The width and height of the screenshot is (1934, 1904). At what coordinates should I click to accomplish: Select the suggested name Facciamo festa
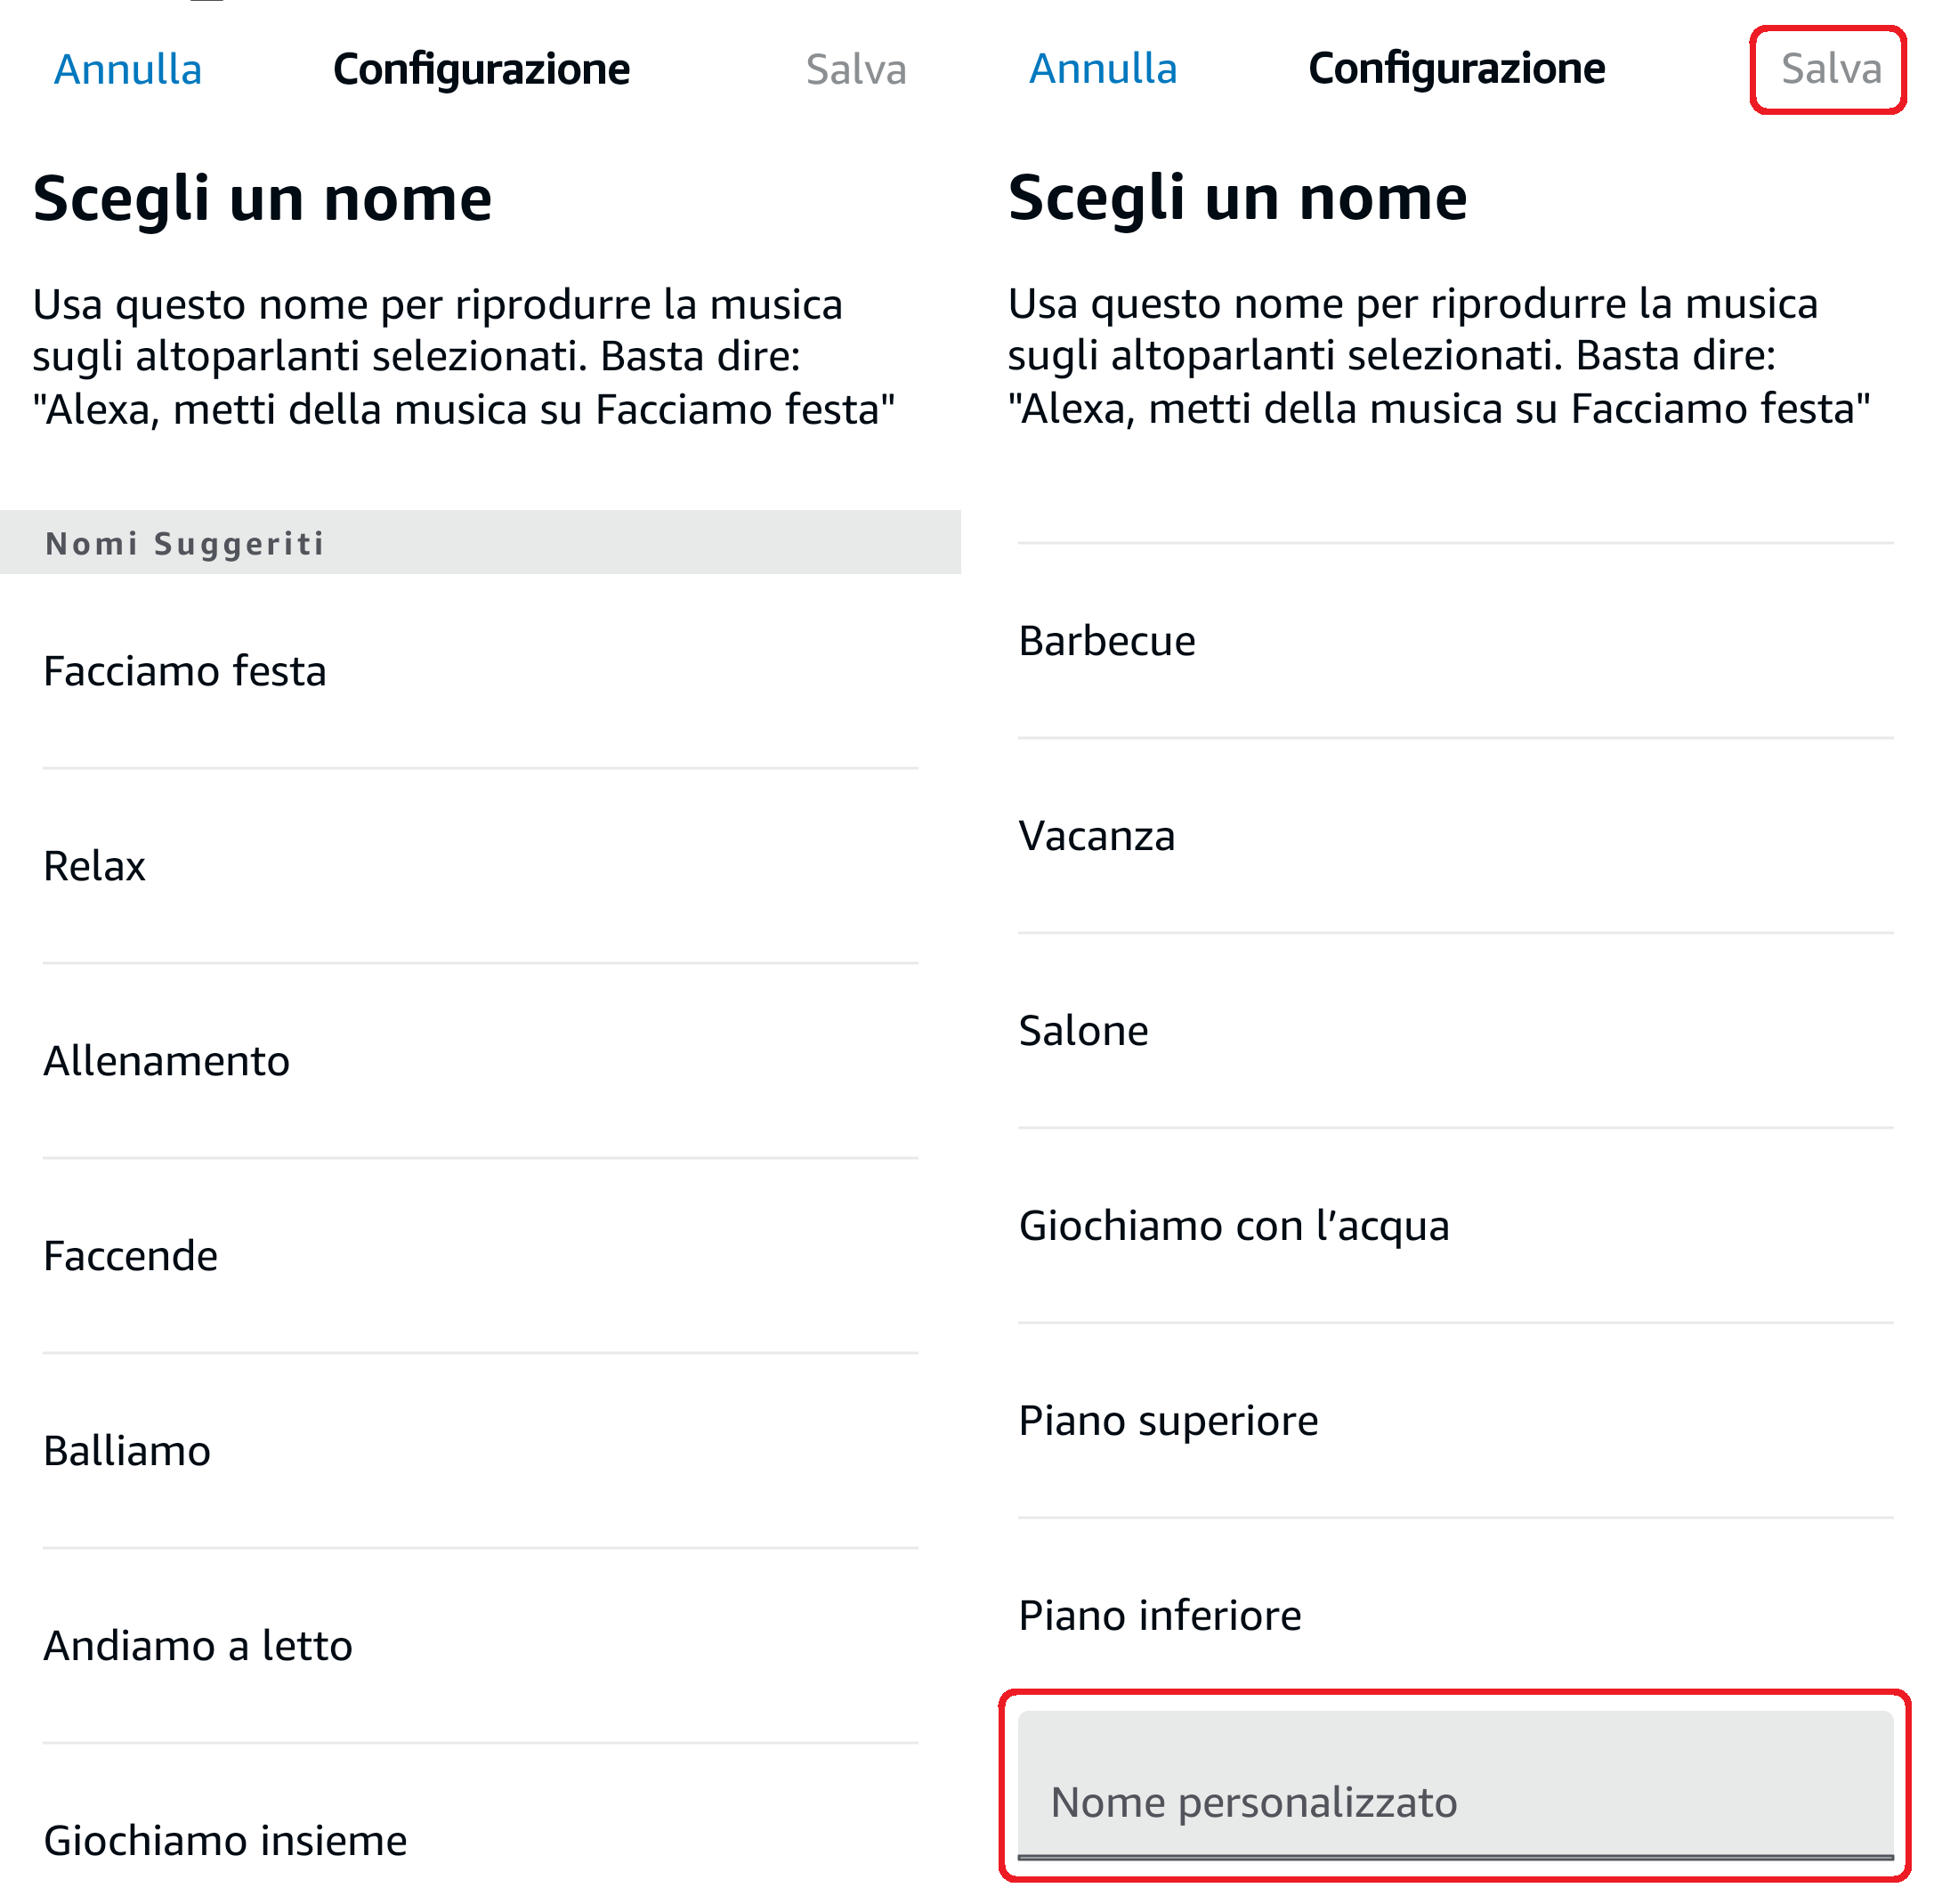point(185,671)
